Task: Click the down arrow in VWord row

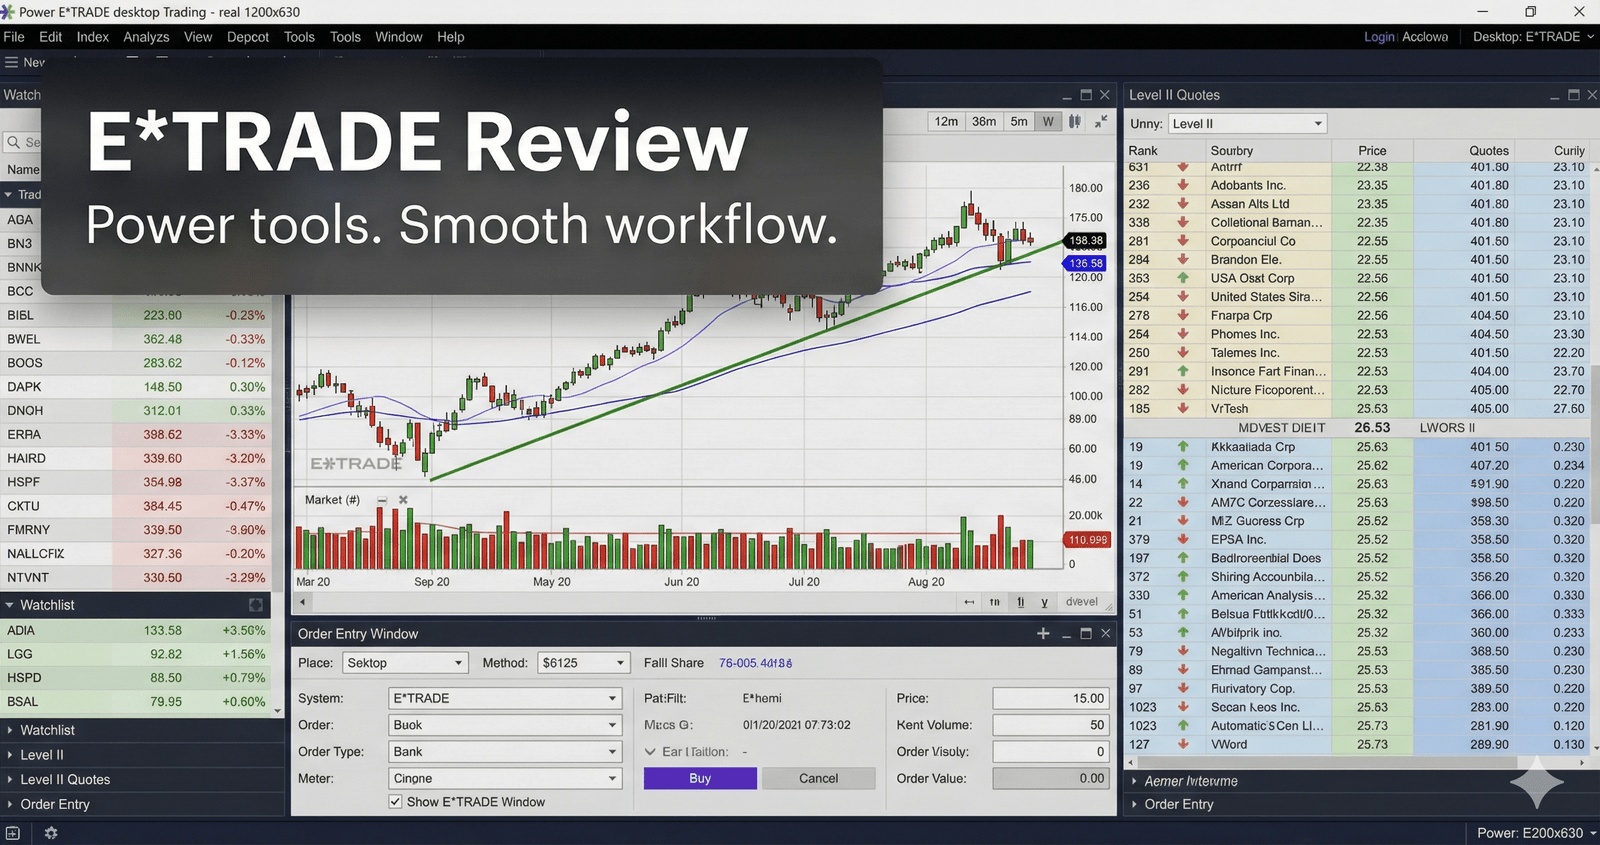Action: tap(1183, 744)
